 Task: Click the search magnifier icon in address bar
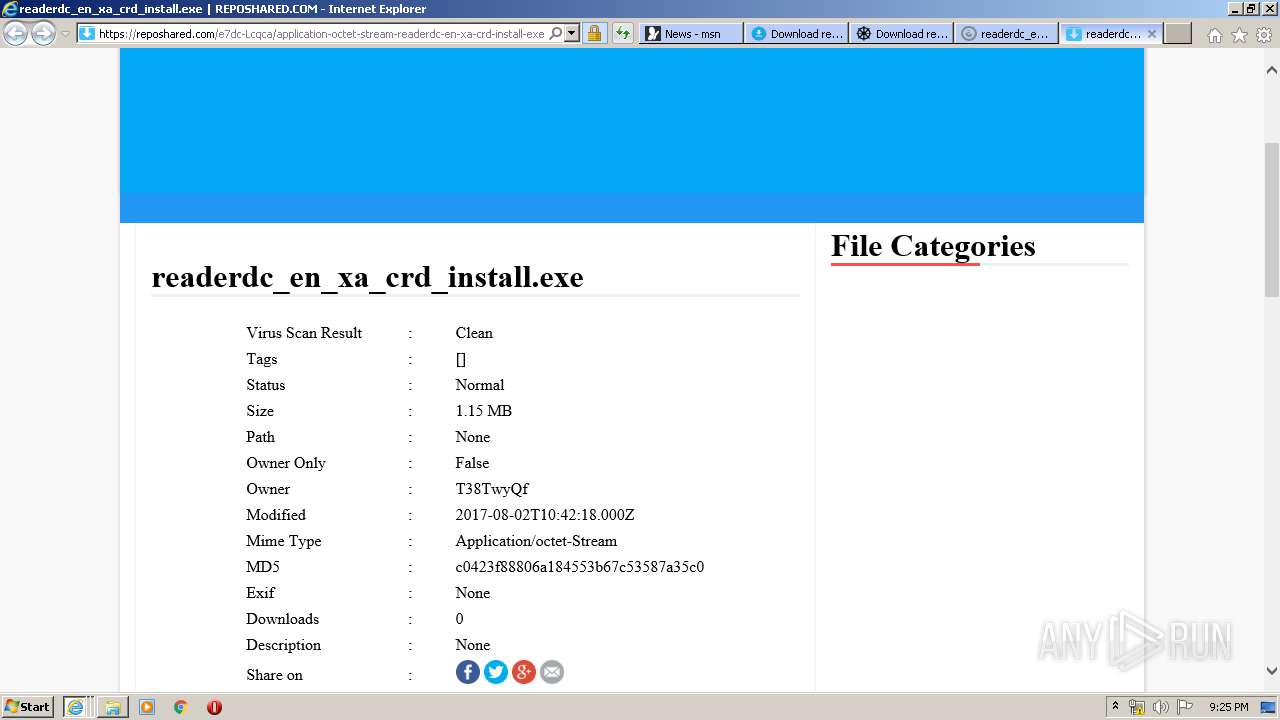click(556, 33)
